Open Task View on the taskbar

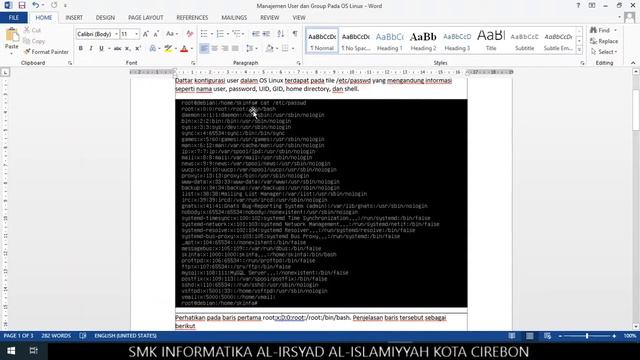33,351
